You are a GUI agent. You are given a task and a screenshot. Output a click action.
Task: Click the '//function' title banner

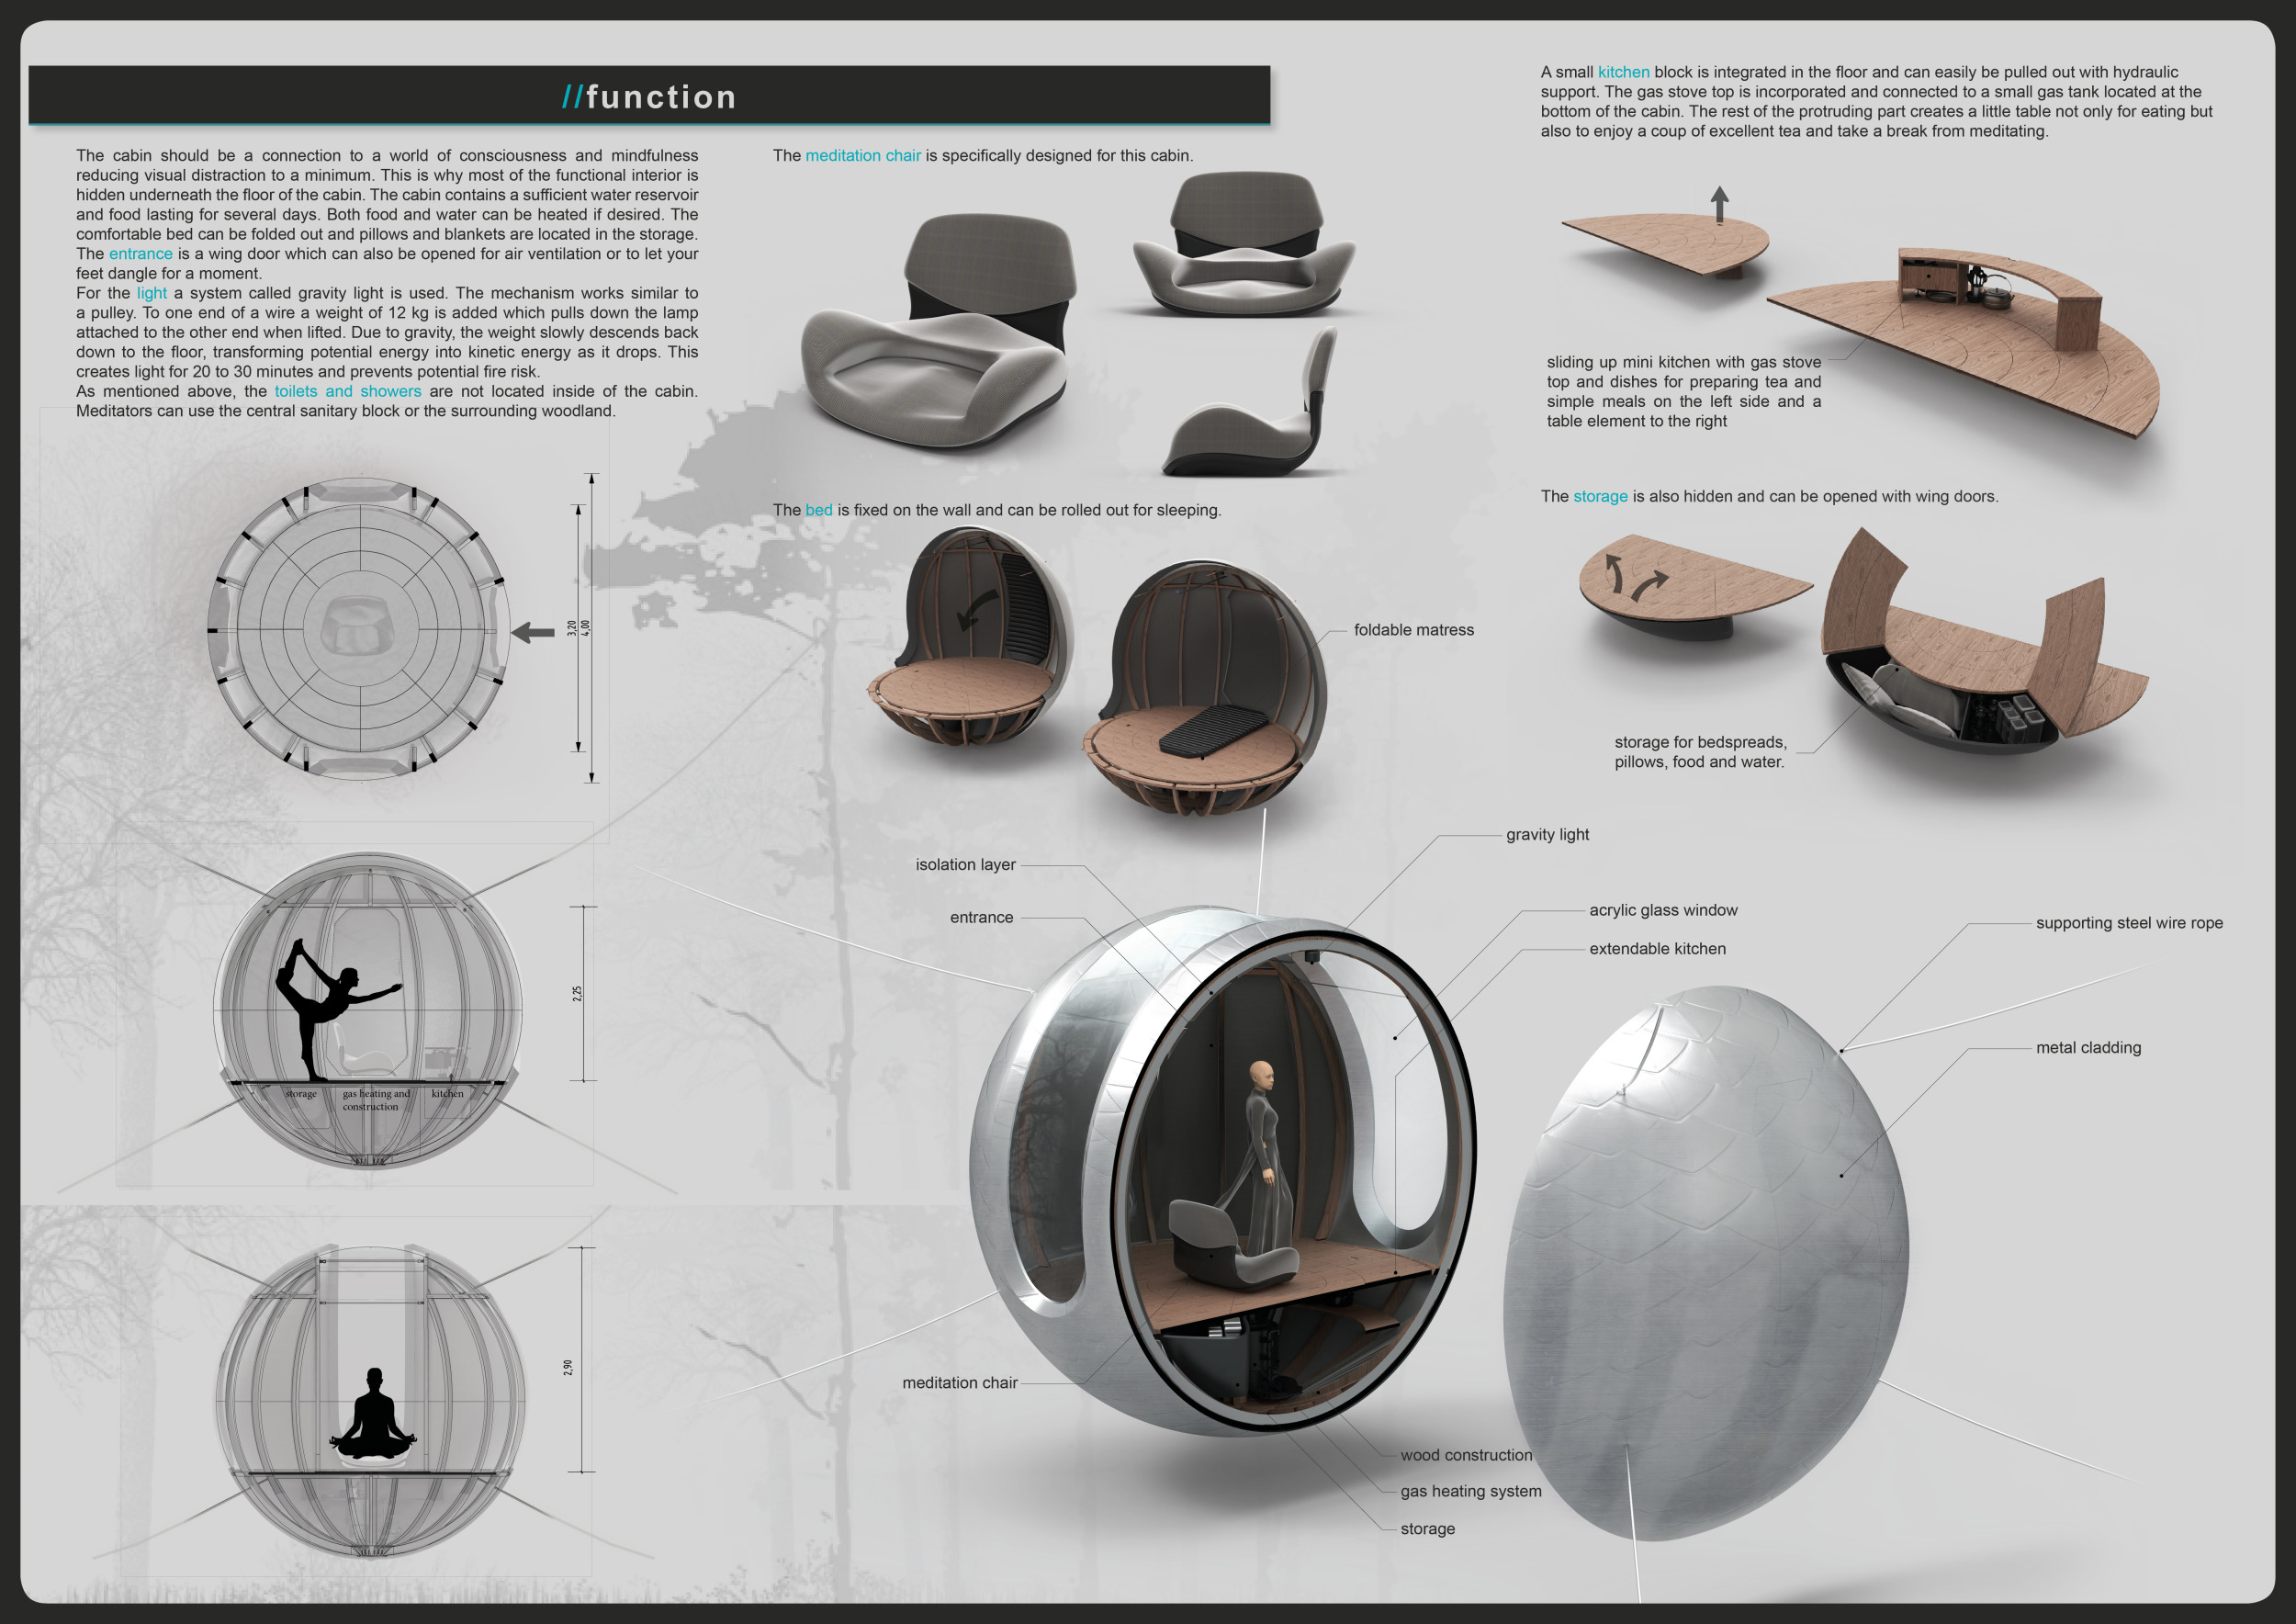pos(649,97)
